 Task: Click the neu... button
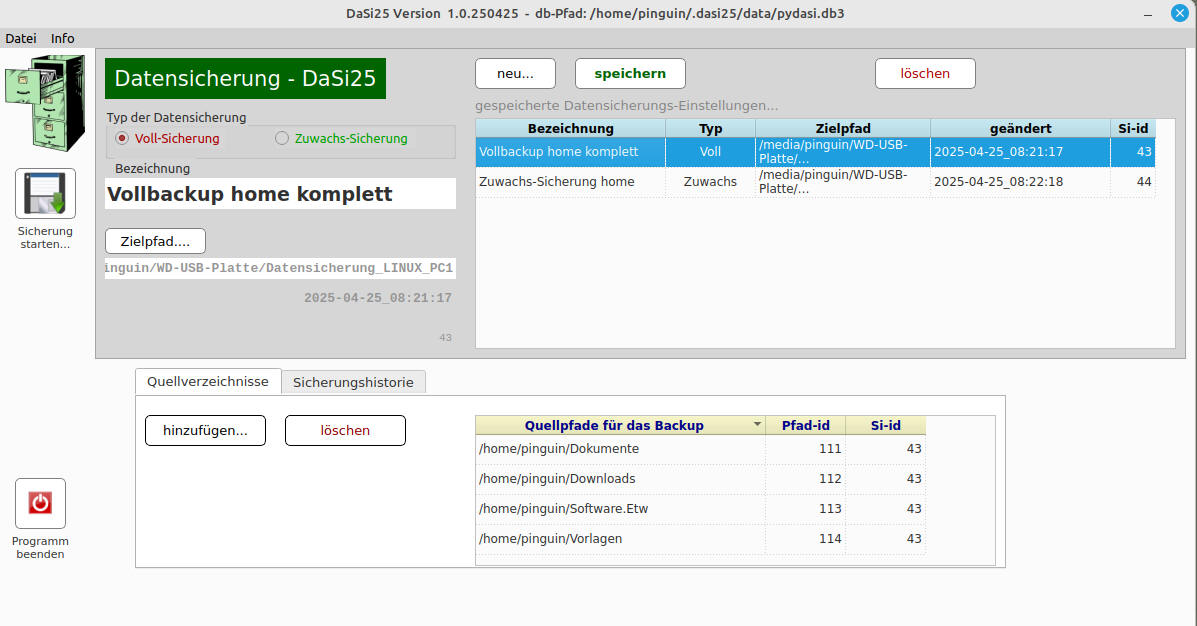pos(515,73)
